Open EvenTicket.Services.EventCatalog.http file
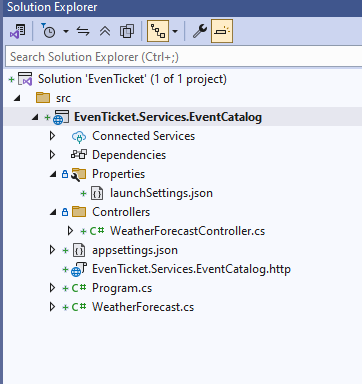Viewport: 362px width, 384px height. pos(191,269)
